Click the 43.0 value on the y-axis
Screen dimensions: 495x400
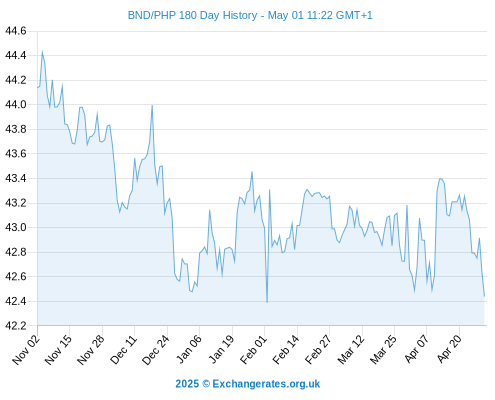[15, 227]
